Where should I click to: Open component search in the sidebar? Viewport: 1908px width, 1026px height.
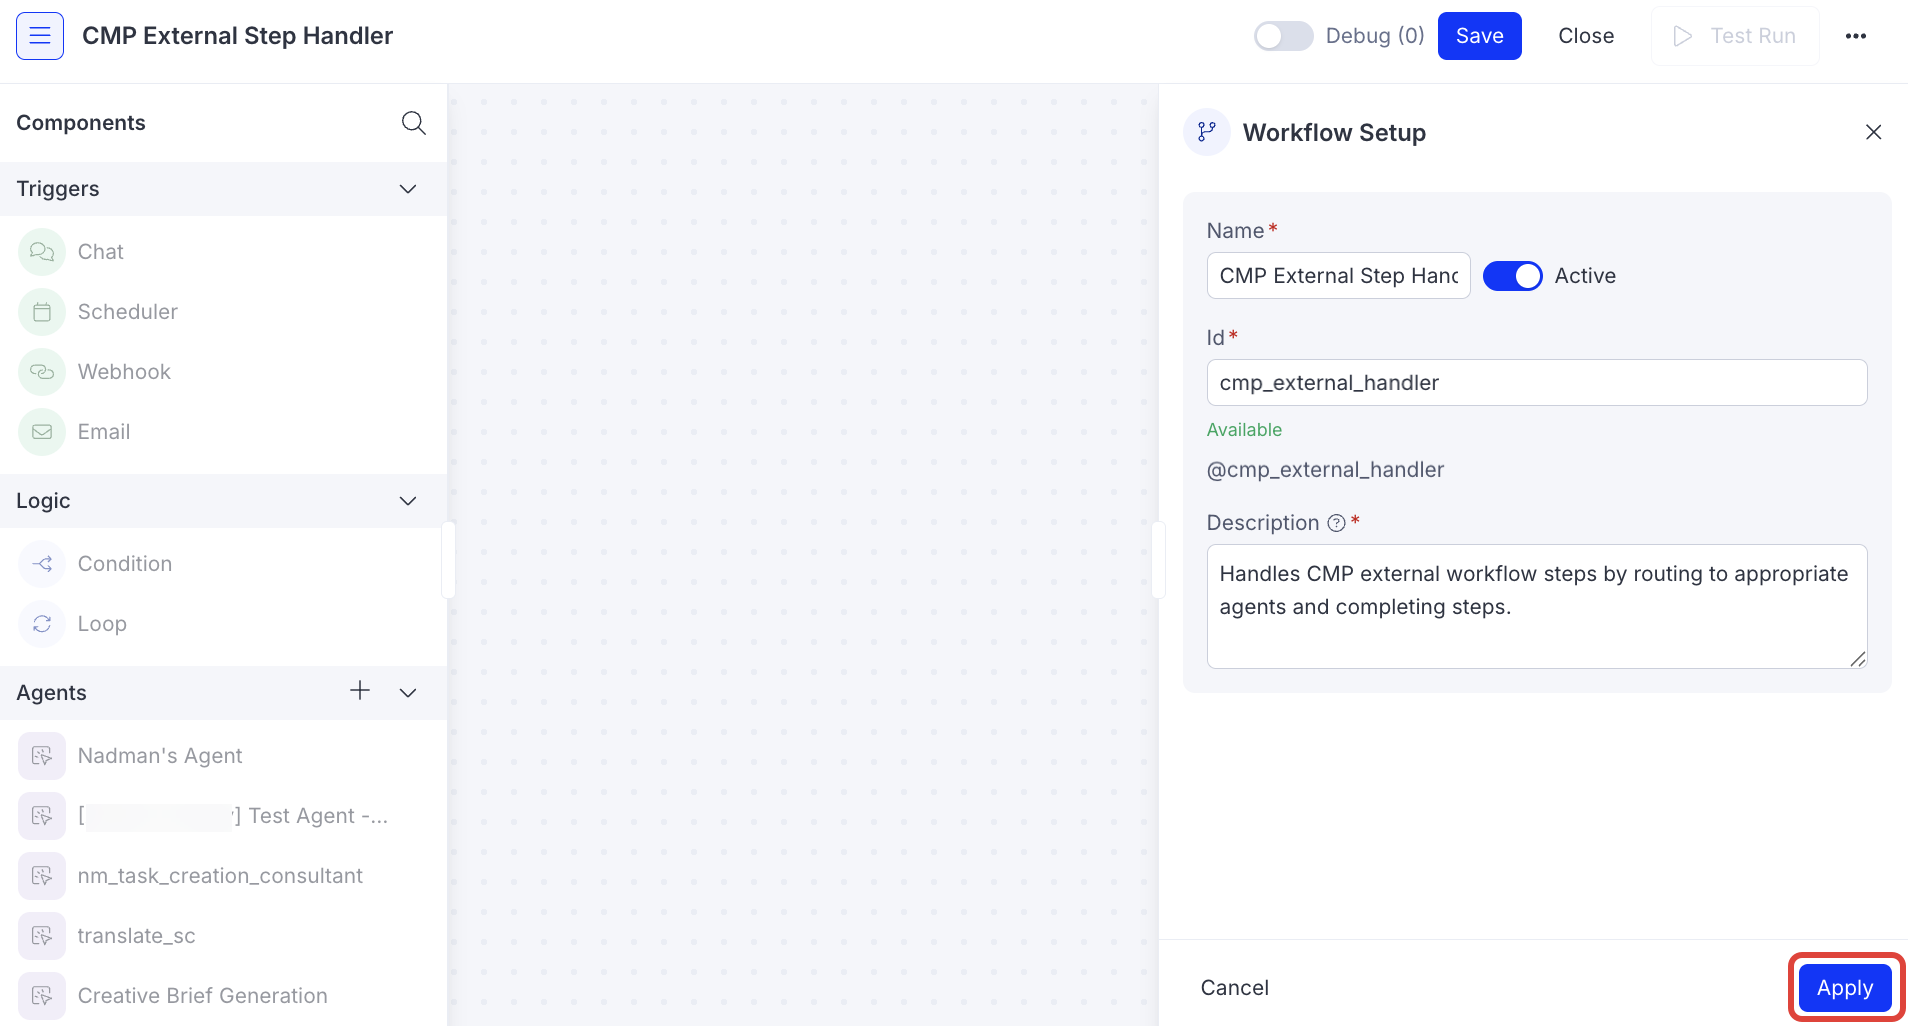413,122
